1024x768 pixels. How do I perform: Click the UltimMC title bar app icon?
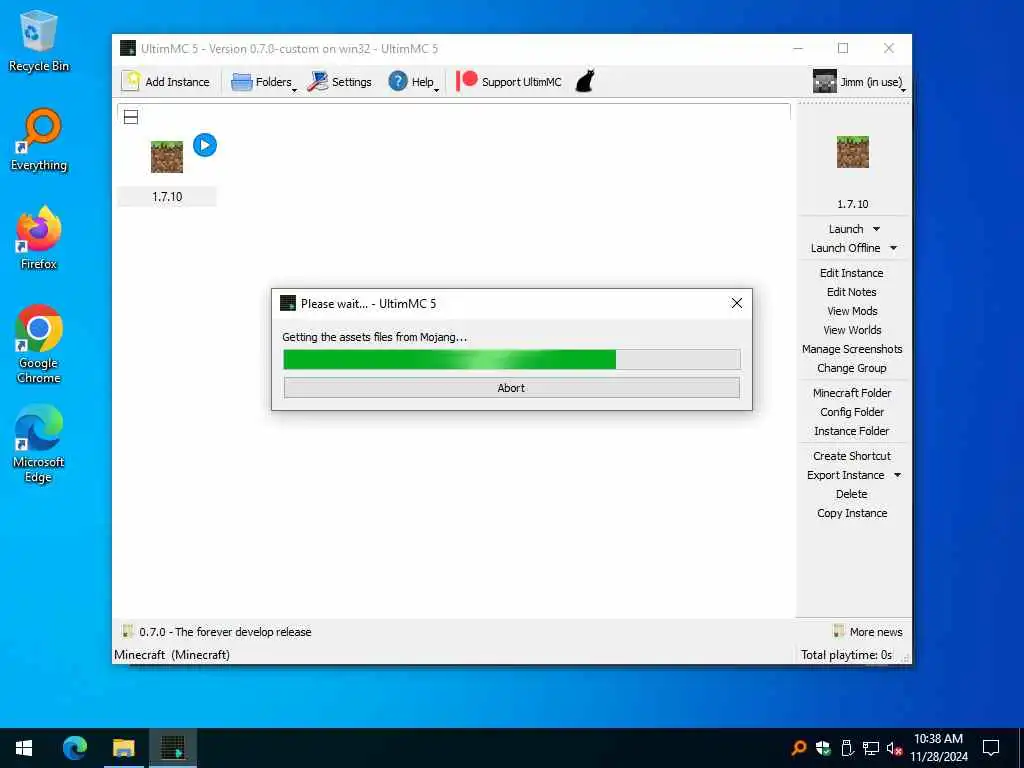(x=128, y=48)
